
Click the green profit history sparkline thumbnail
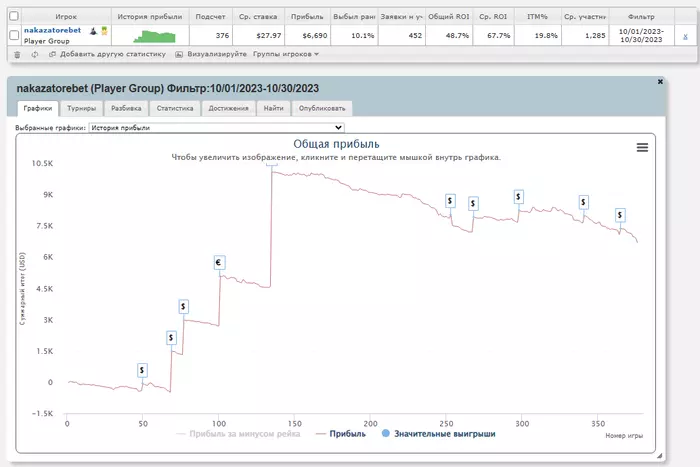click(x=154, y=36)
